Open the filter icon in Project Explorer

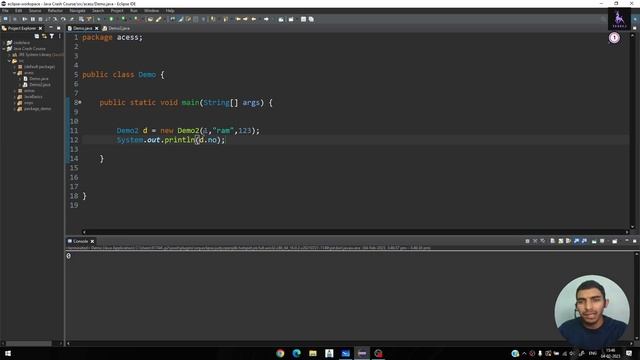point(52,36)
